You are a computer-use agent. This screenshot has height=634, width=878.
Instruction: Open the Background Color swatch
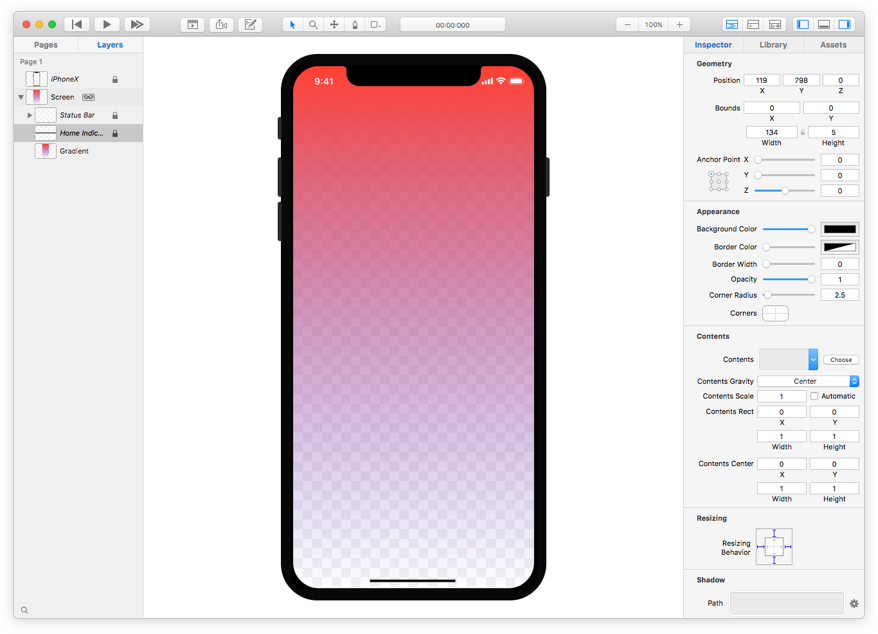839,229
